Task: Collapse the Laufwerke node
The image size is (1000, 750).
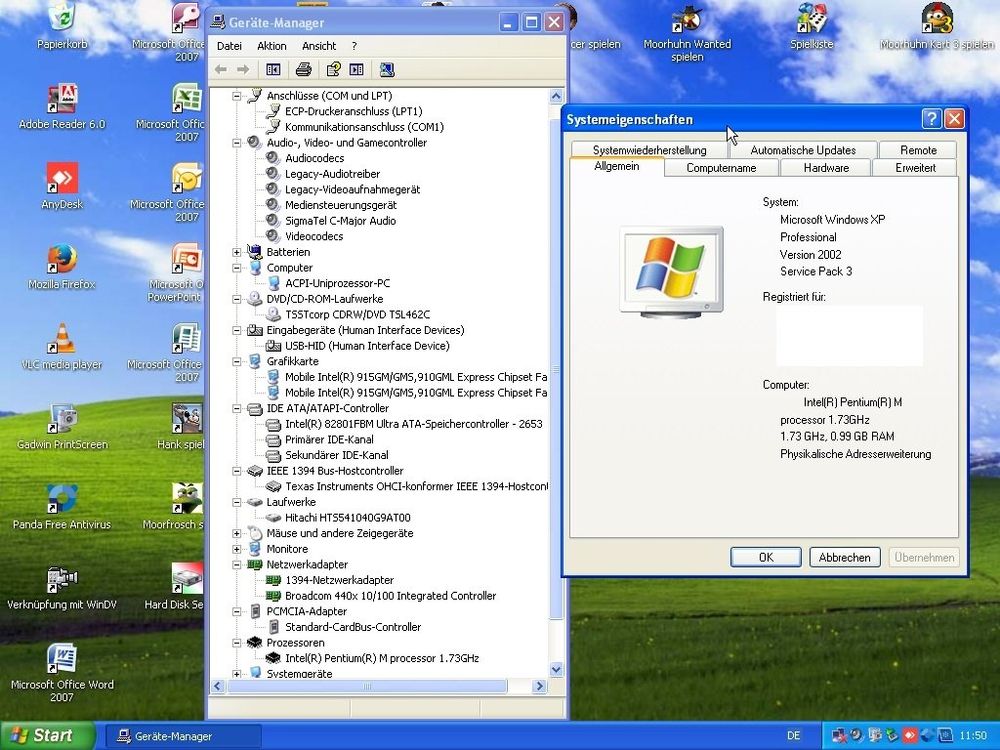Action: [x=237, y=503]
